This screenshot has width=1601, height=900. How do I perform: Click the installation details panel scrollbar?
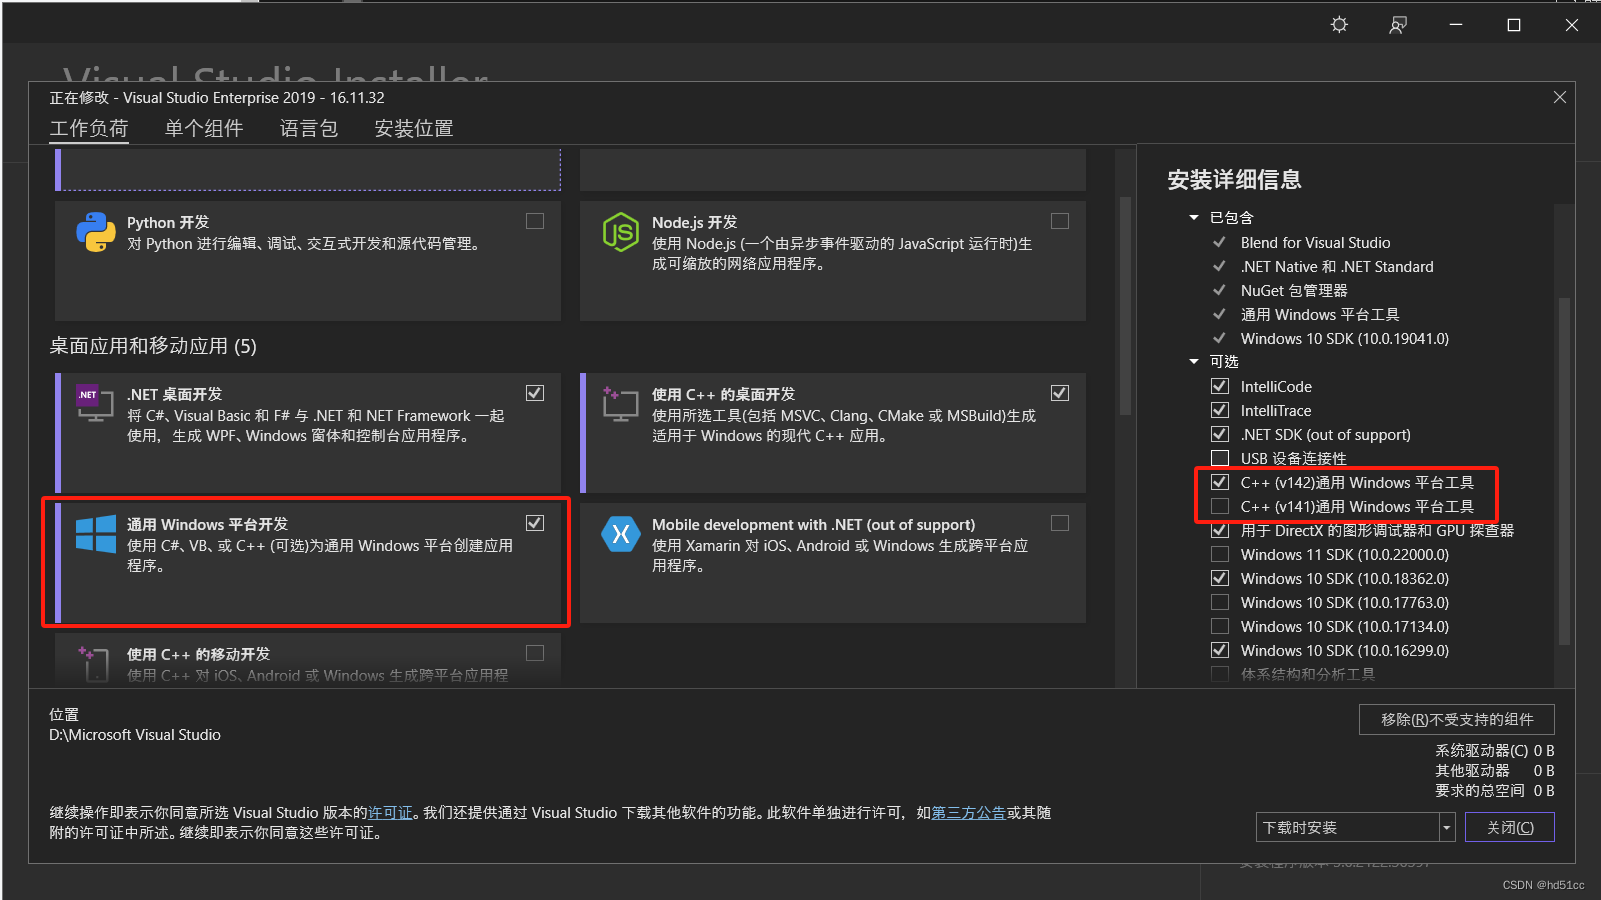point(1564,470)
